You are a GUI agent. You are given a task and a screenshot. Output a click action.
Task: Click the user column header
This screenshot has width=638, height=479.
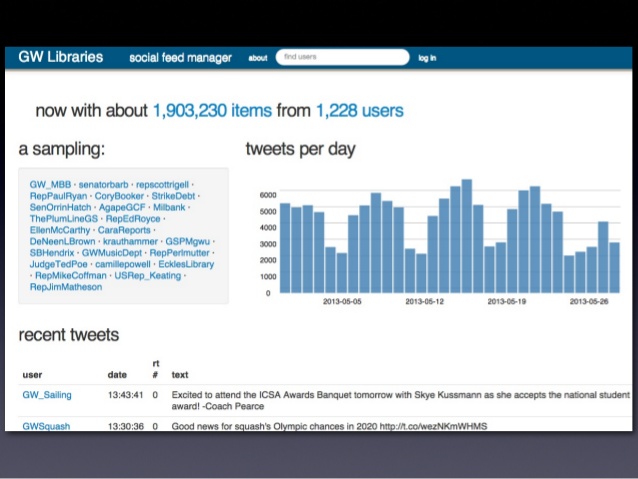[x=32, y=375]
